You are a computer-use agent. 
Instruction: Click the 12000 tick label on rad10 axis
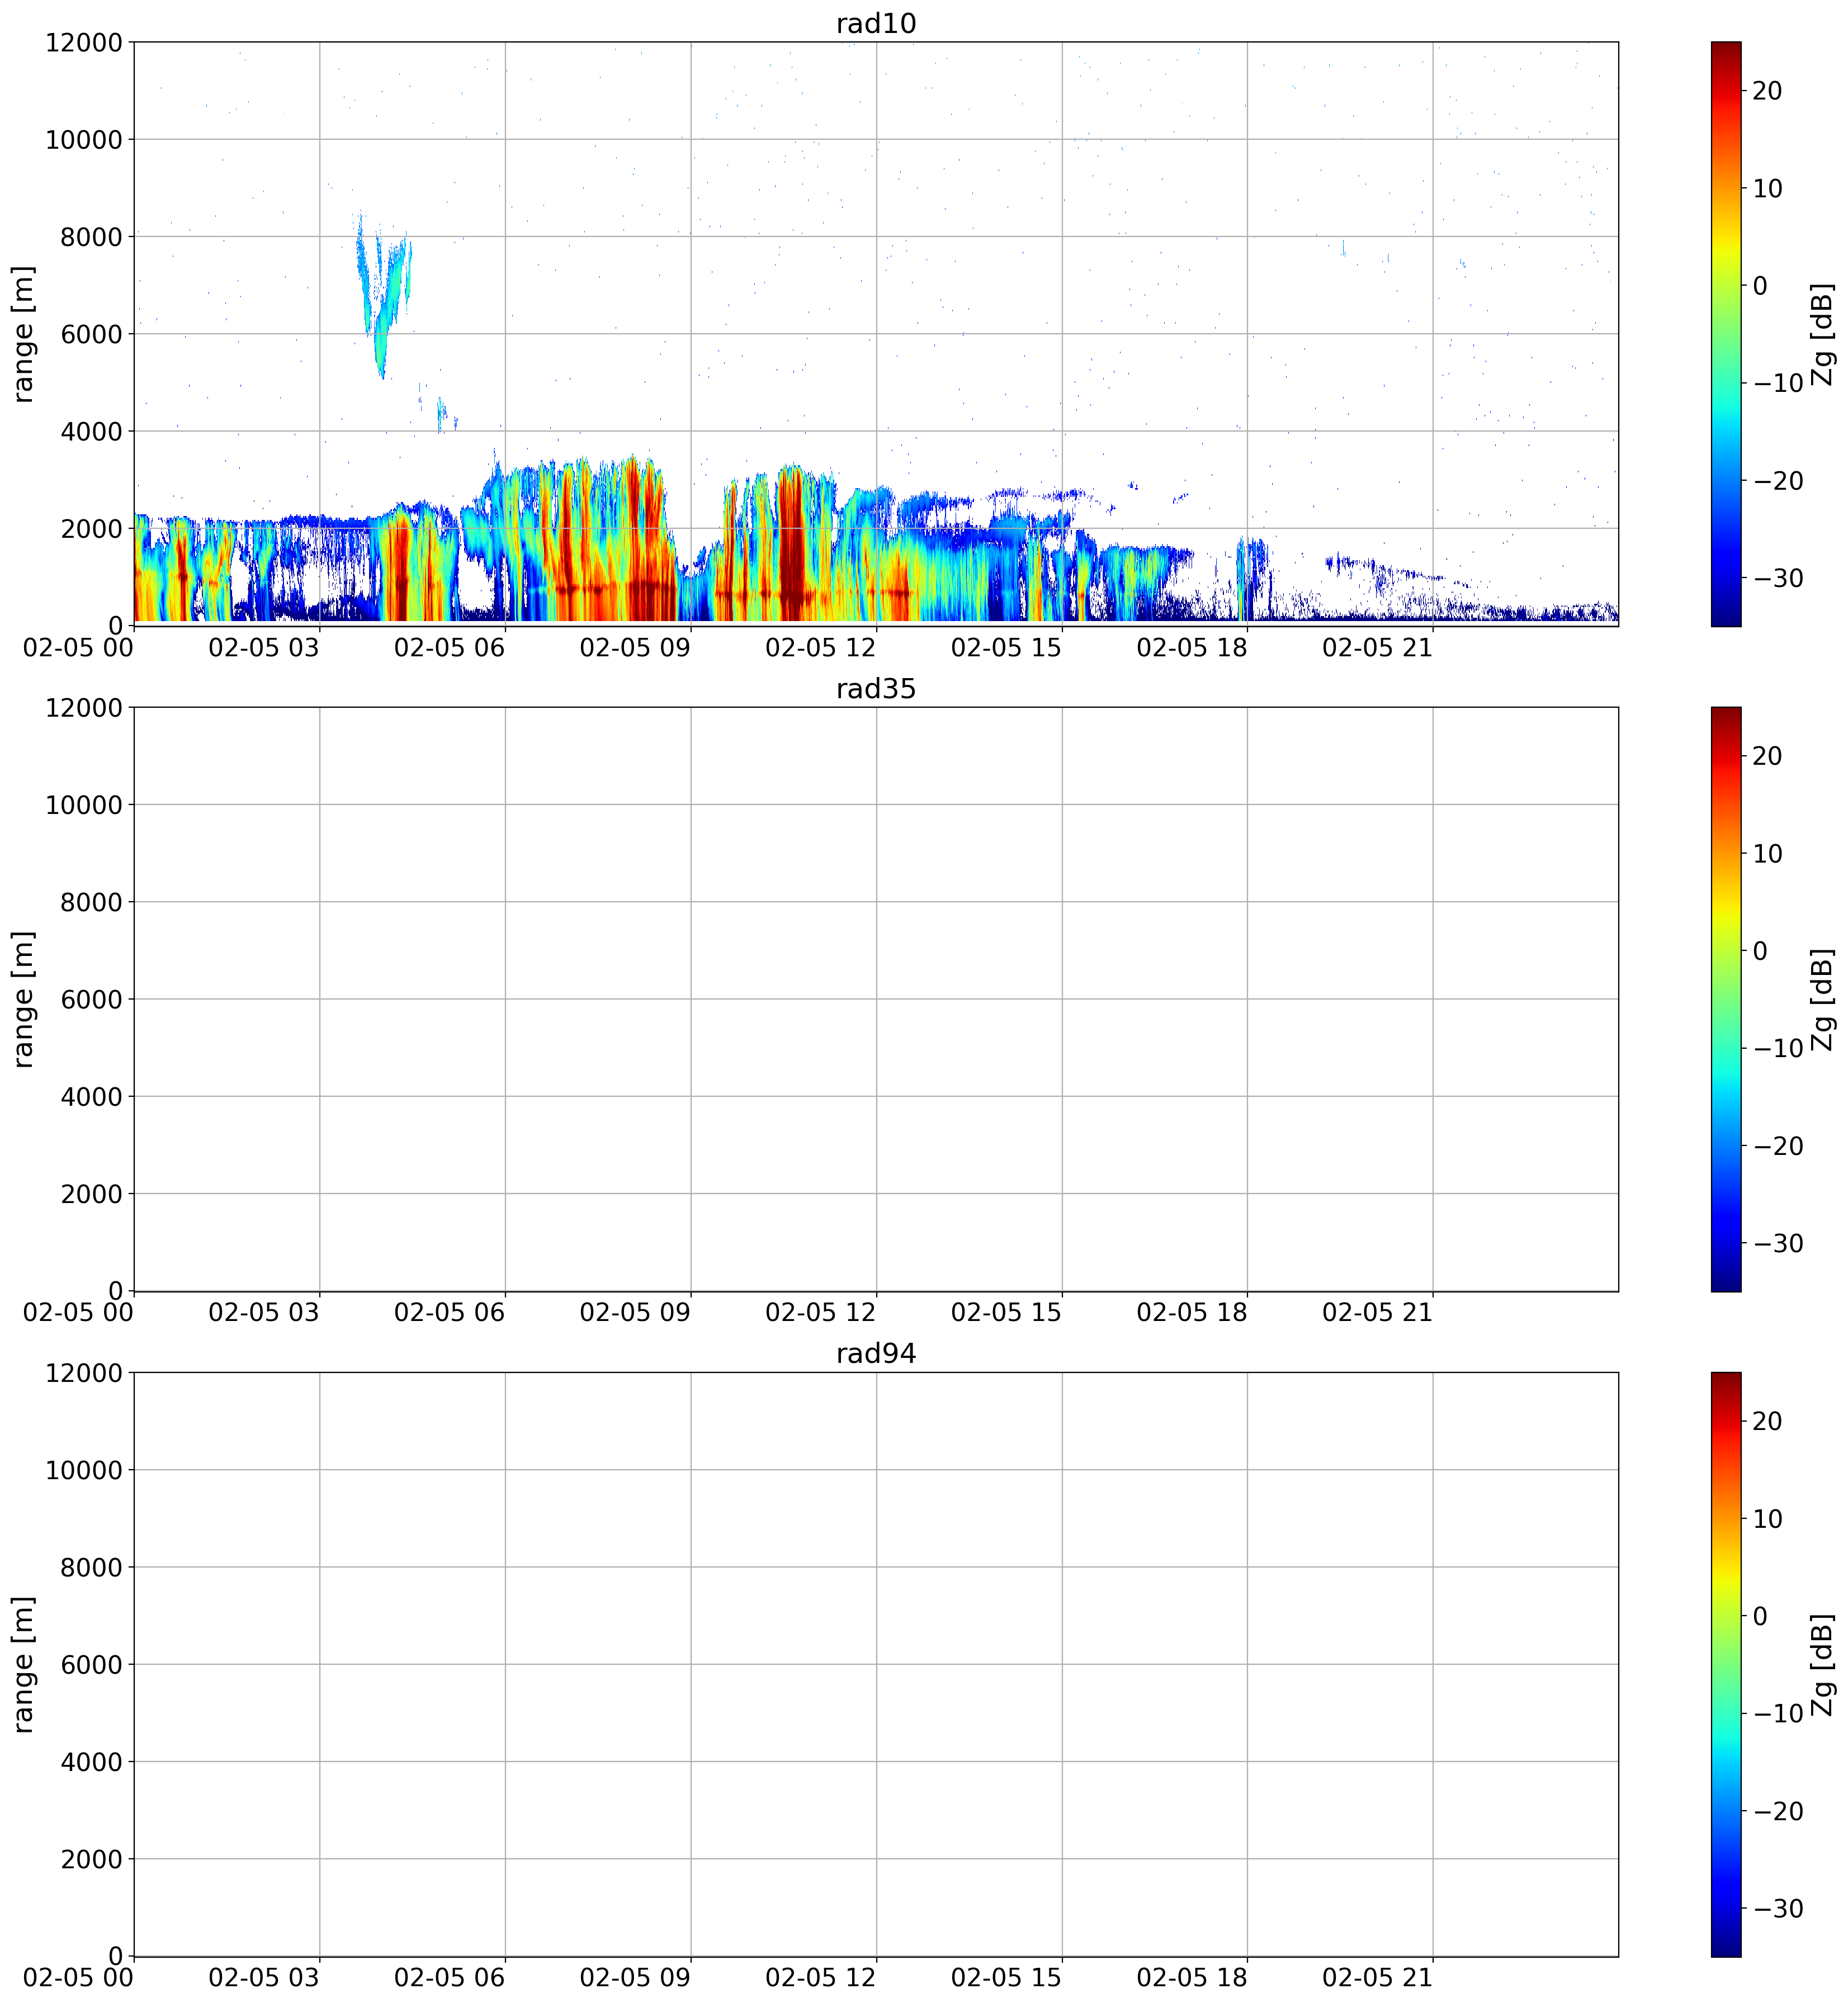pos(84,43)
